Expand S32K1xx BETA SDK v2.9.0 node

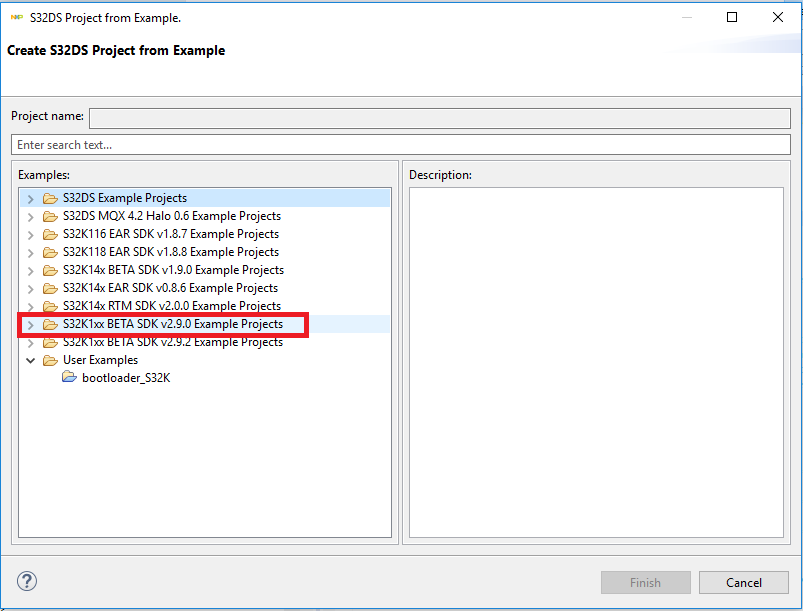[x=31, y=325]
